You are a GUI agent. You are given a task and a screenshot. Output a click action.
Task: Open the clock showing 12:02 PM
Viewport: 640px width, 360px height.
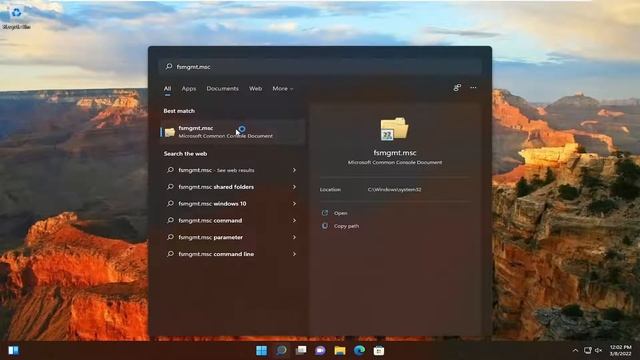tap(620, 350)
